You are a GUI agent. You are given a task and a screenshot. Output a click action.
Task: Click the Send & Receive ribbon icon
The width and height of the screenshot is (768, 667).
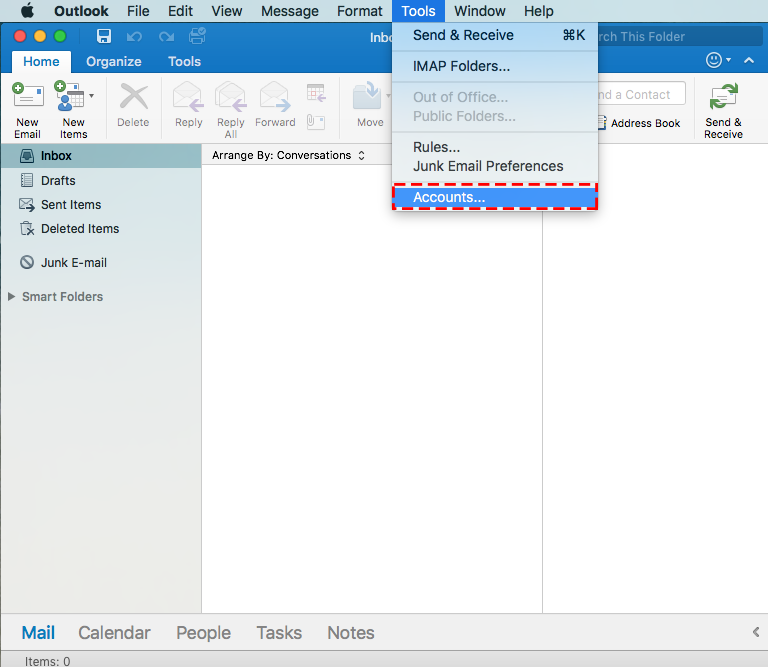pyautogui.click(x=723, y=96)
